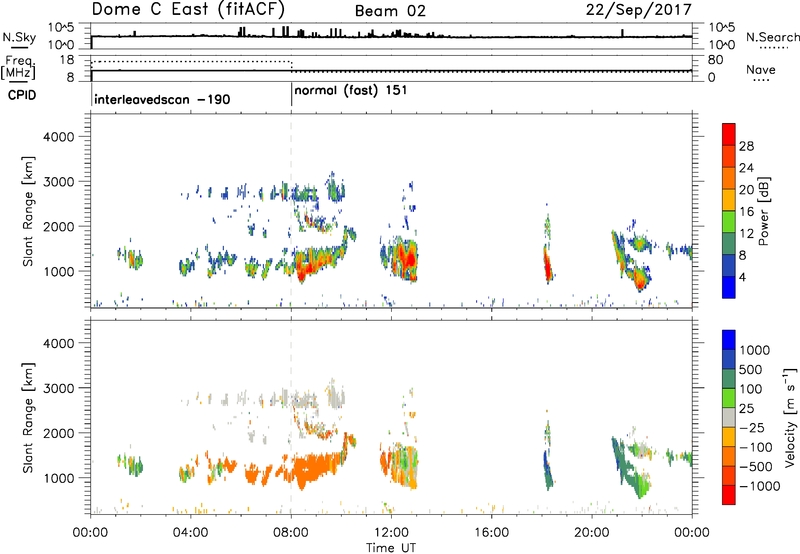Pick the bright blue bottom Power colorbar segment
Image resolution: width=800 pixels, height=554 pixels.
coord(729,287)
